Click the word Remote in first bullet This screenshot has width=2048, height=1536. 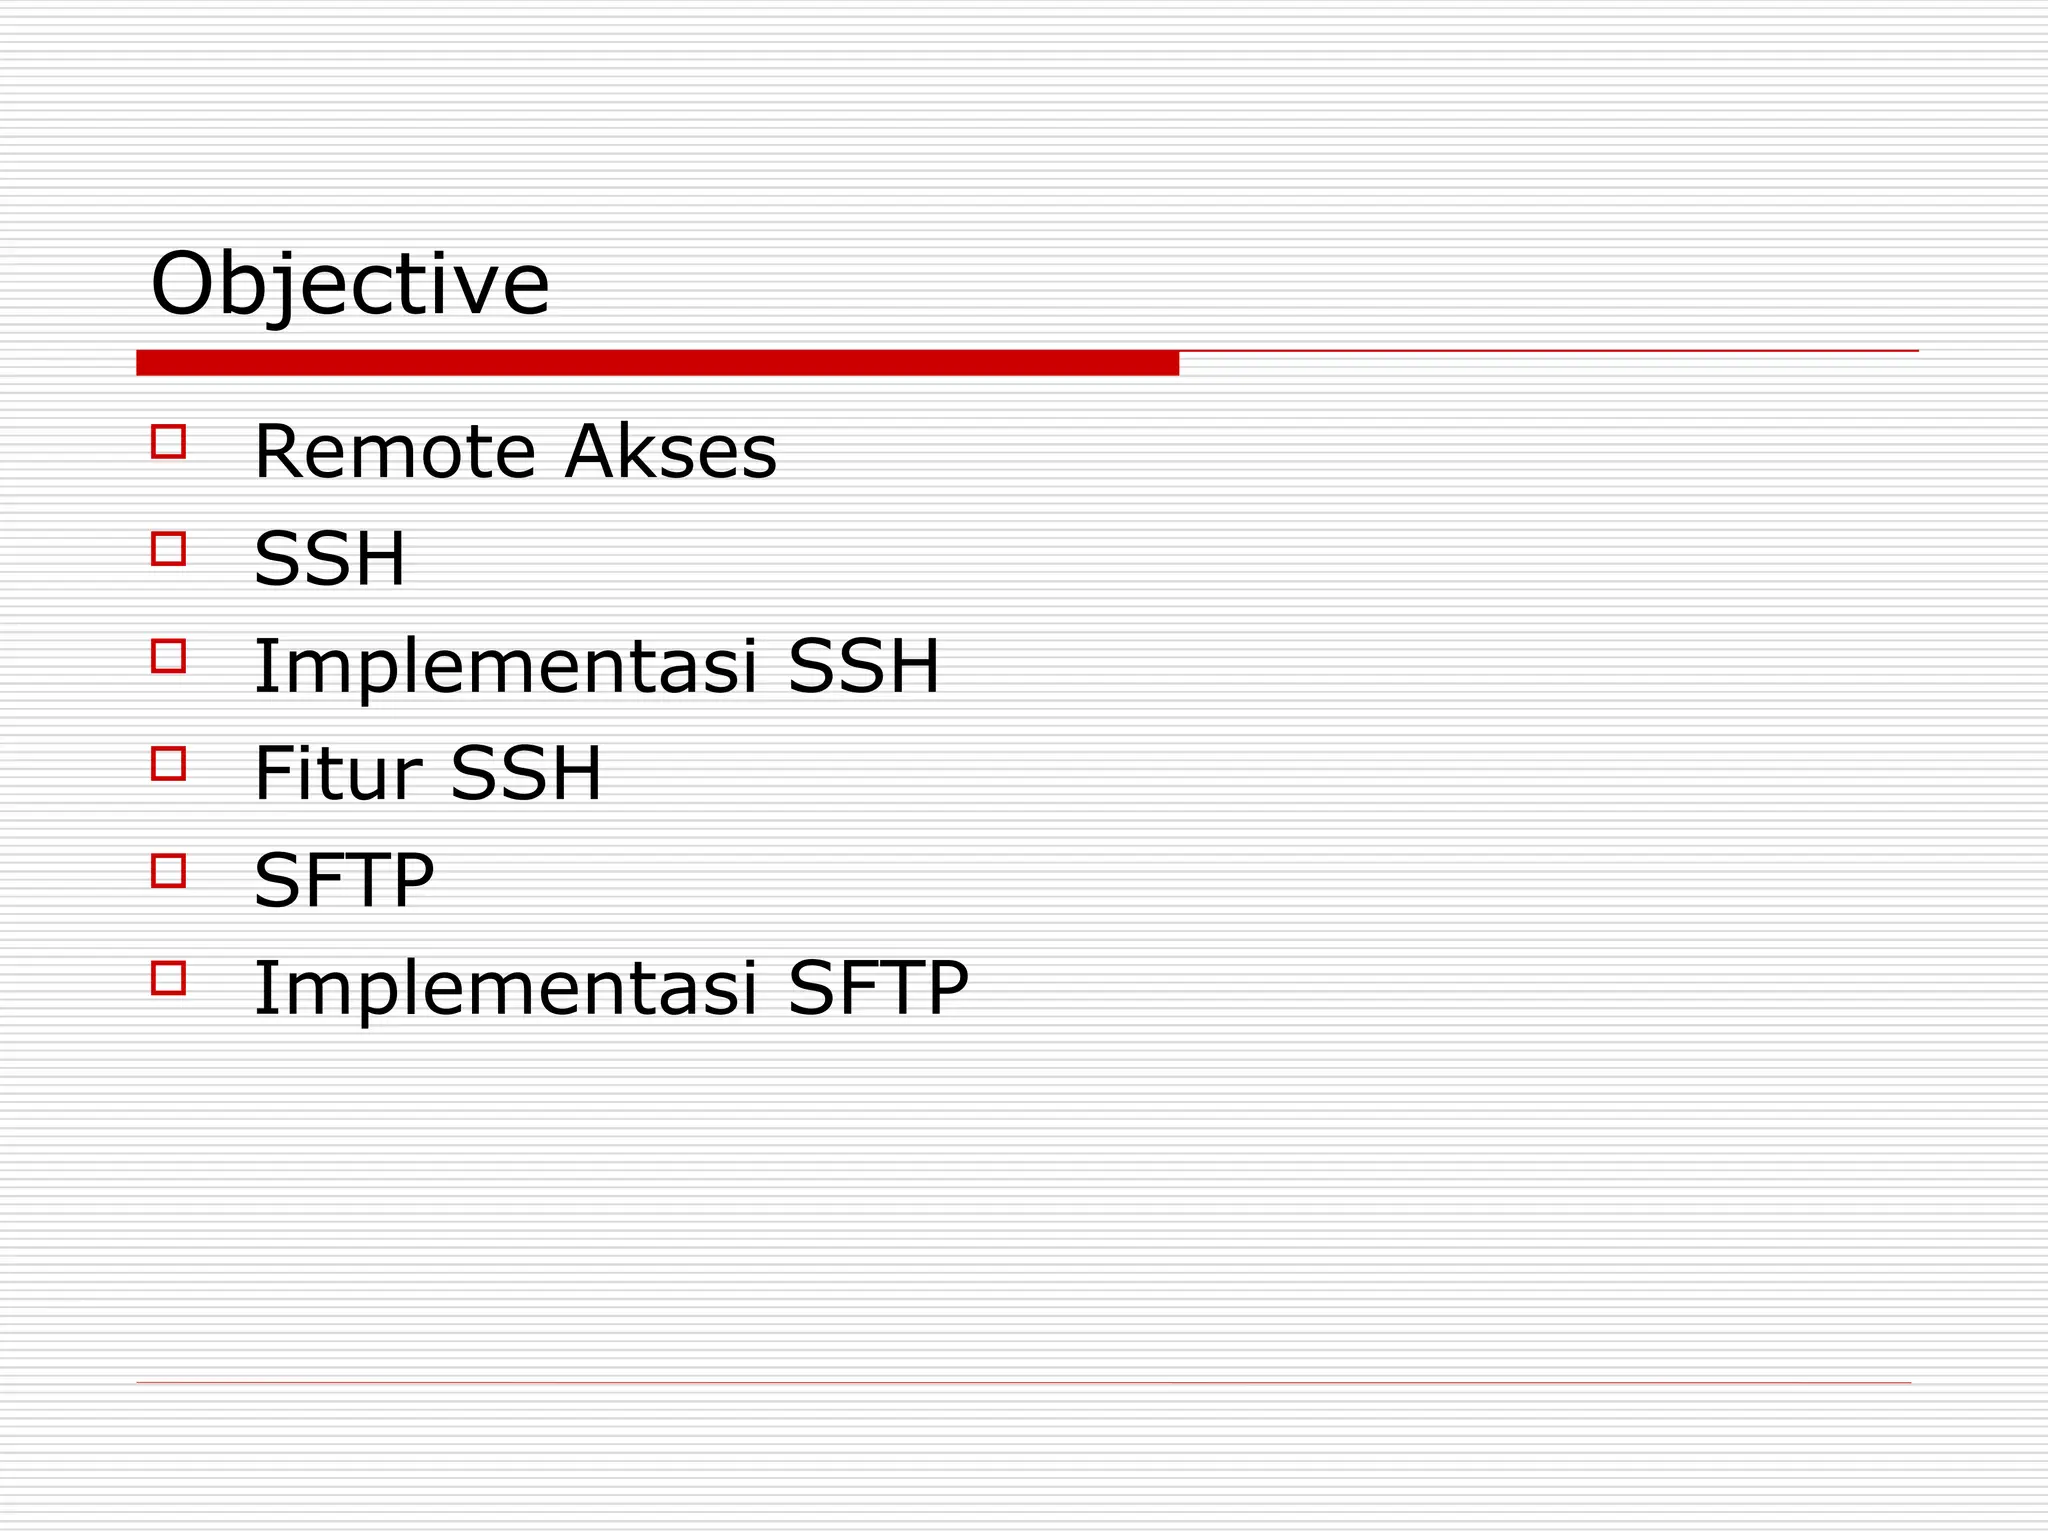[396, 452]
